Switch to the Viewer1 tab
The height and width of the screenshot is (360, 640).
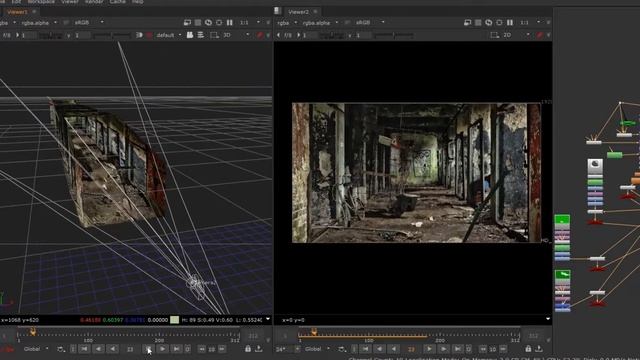[x=18, y=12]
